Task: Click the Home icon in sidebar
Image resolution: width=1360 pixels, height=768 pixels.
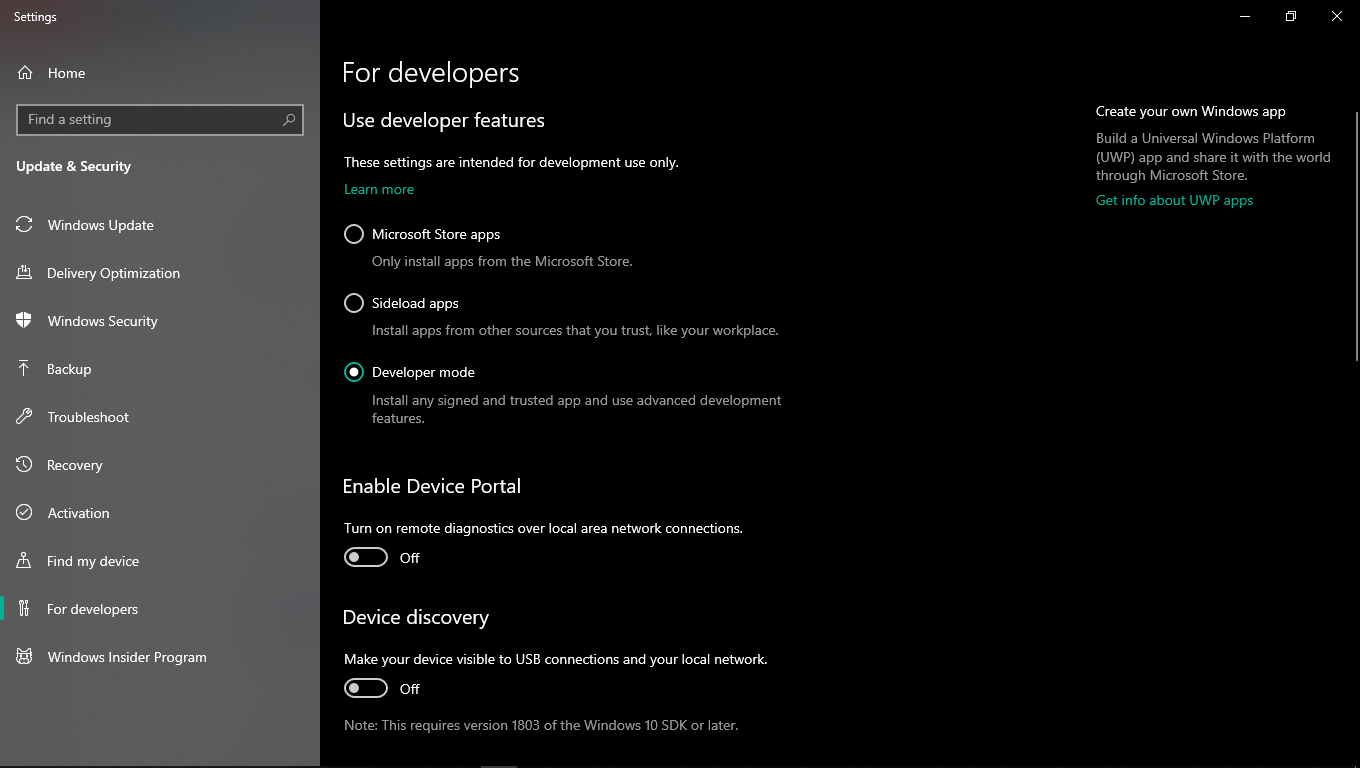Action: [26, 73]
